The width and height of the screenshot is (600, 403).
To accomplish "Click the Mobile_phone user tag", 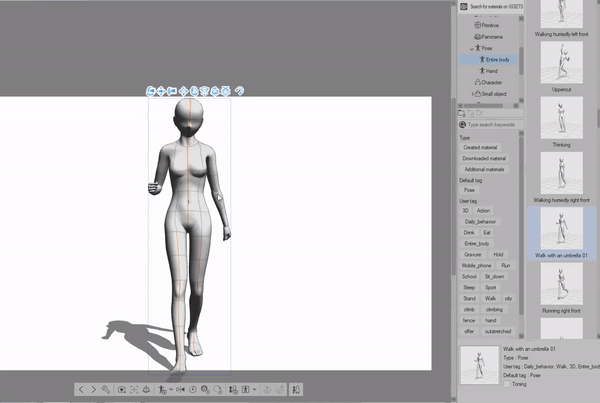I will pos(476,265).
